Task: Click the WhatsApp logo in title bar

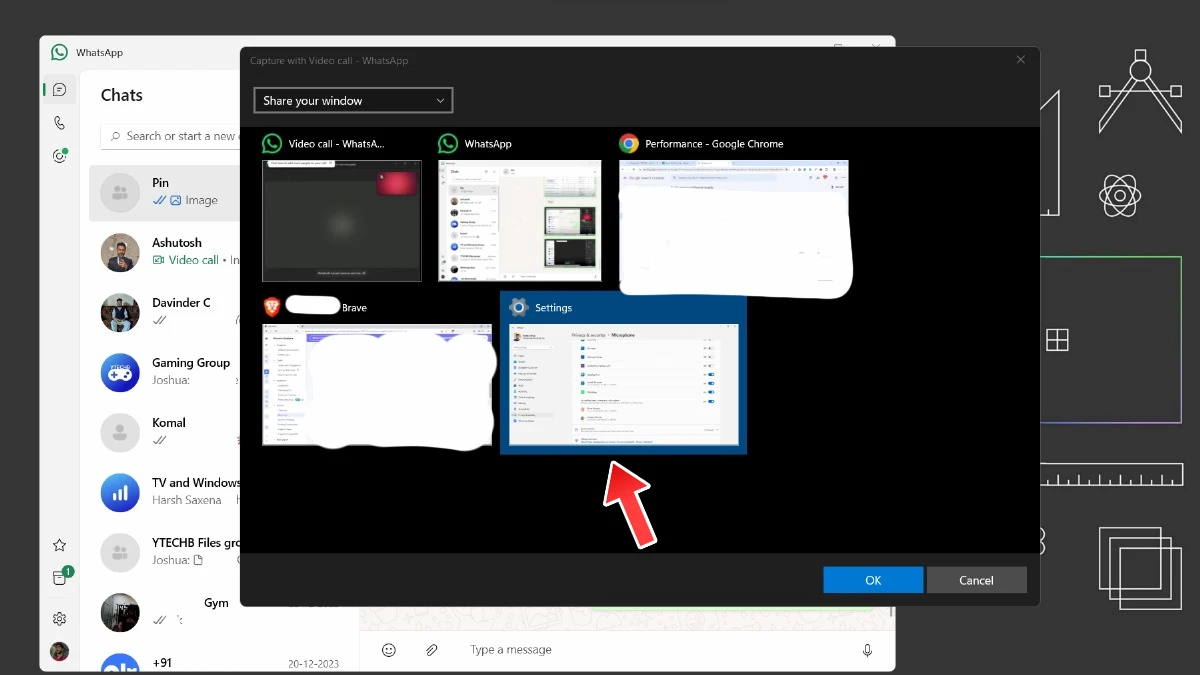Action: (x=60, y=52)
